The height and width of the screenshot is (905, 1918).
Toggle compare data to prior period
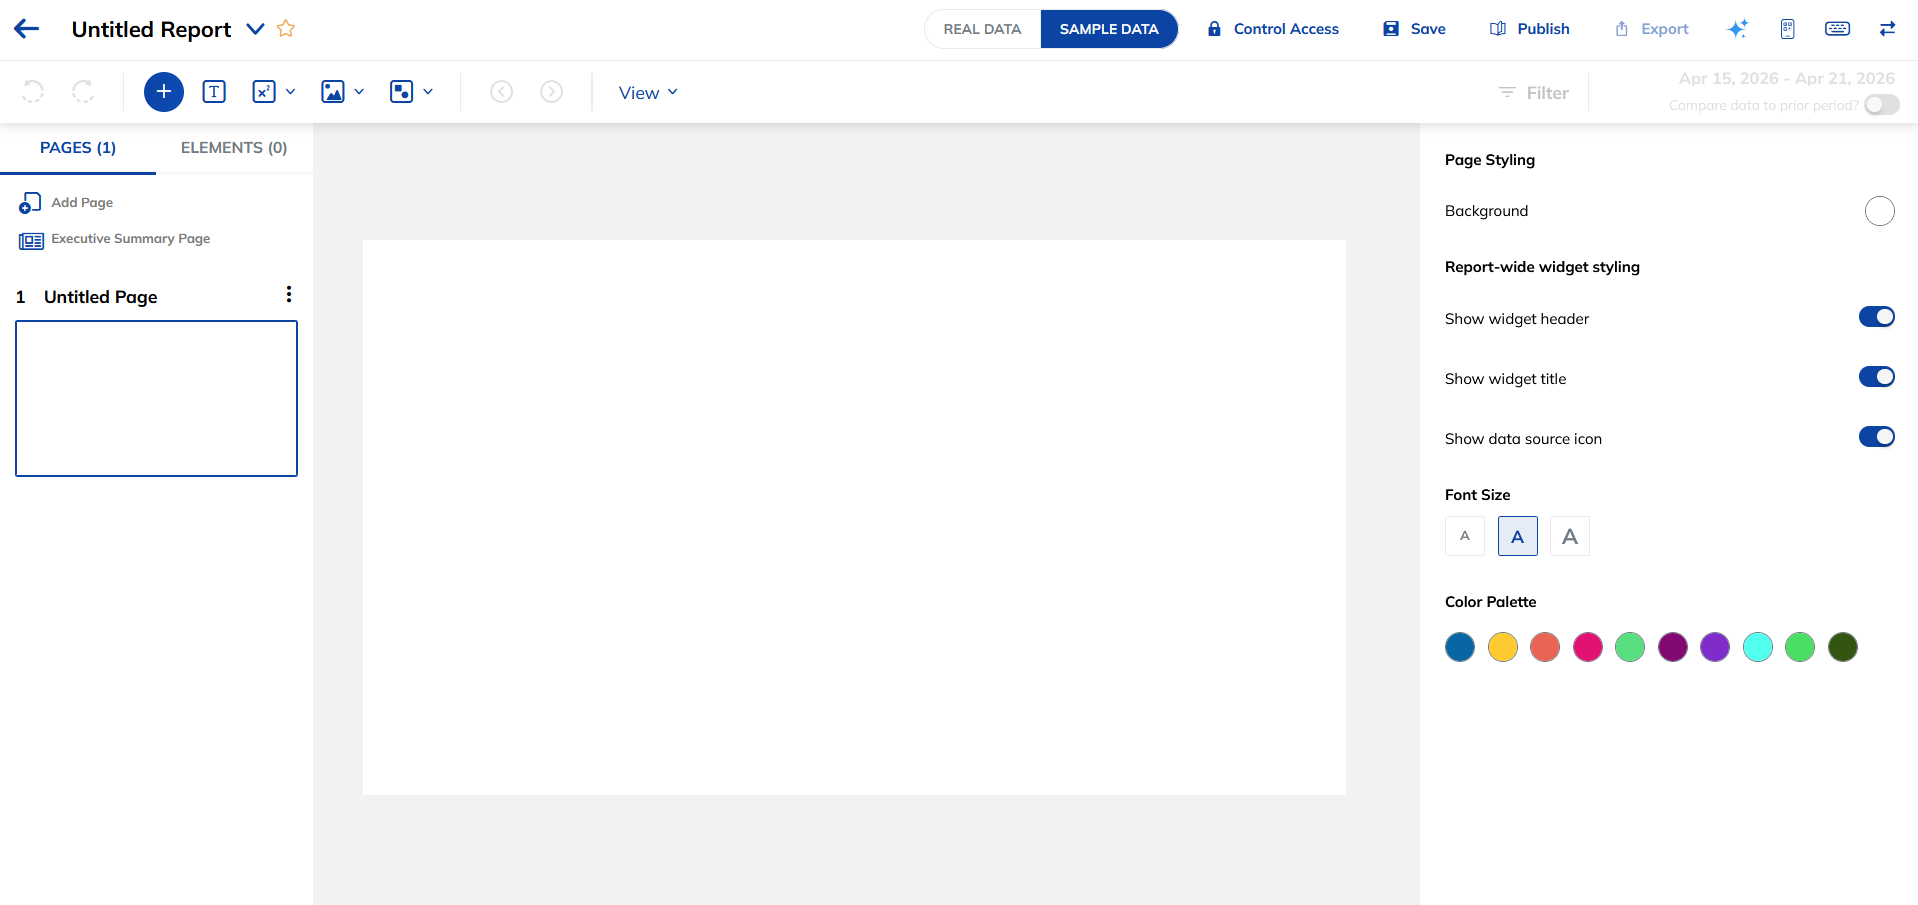tap(1882, 105)
